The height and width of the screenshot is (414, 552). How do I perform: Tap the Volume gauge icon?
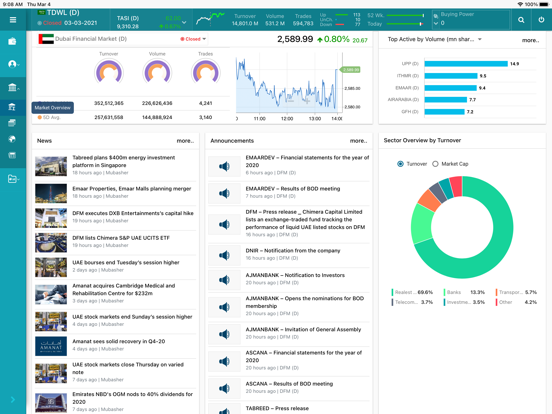click(157, 72)
